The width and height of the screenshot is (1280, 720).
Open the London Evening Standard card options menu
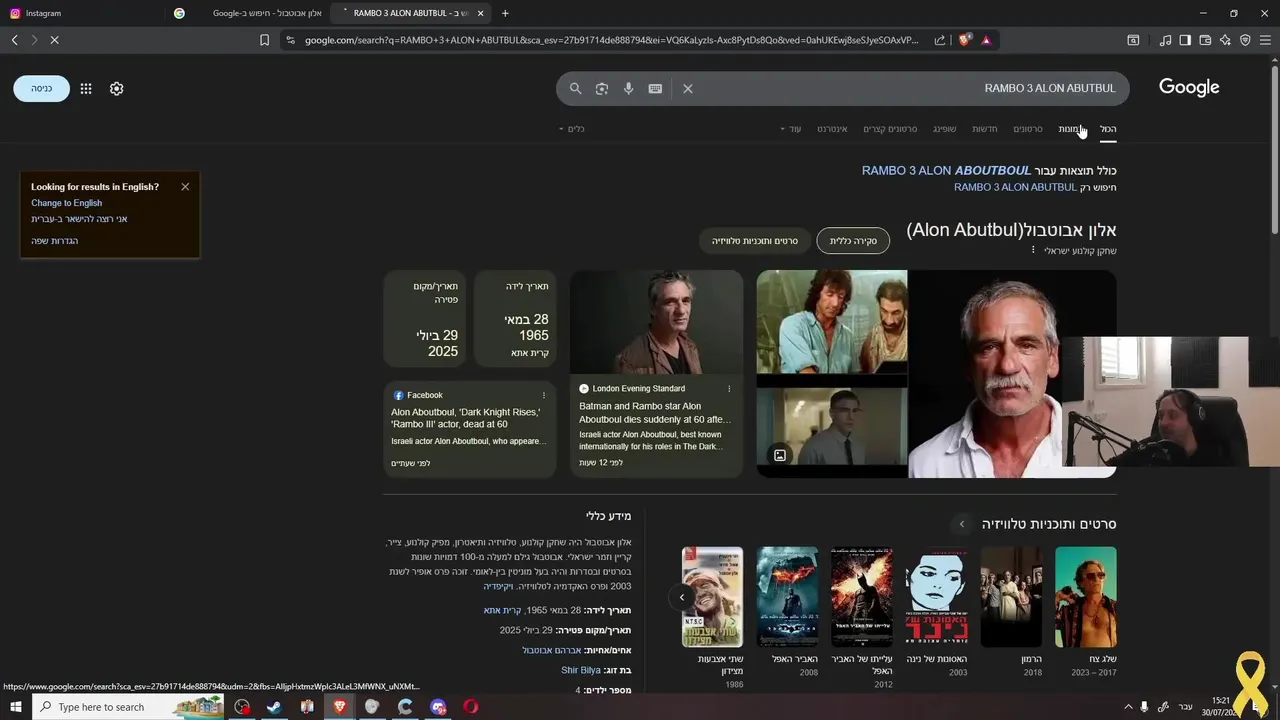[729, 389]
